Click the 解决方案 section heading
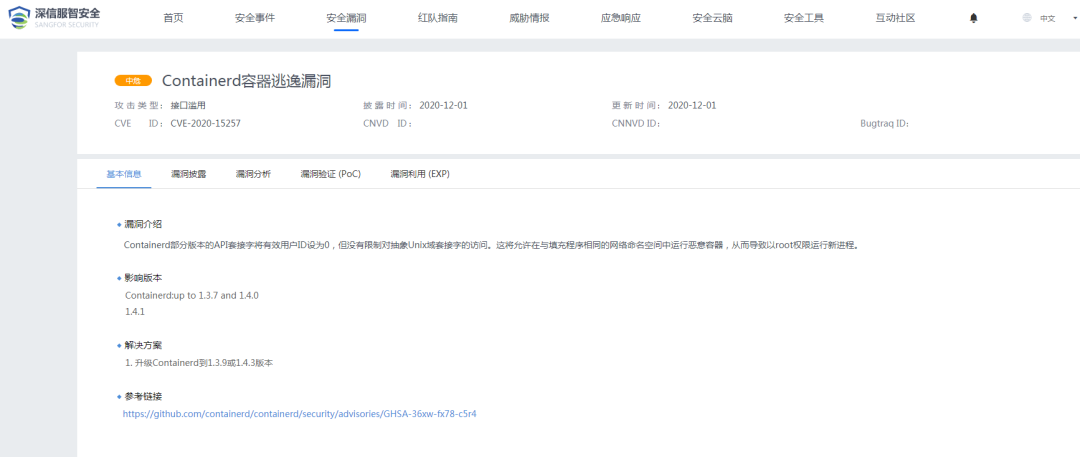Viewport: 1080px width, 457px height. tap(143, 345)
